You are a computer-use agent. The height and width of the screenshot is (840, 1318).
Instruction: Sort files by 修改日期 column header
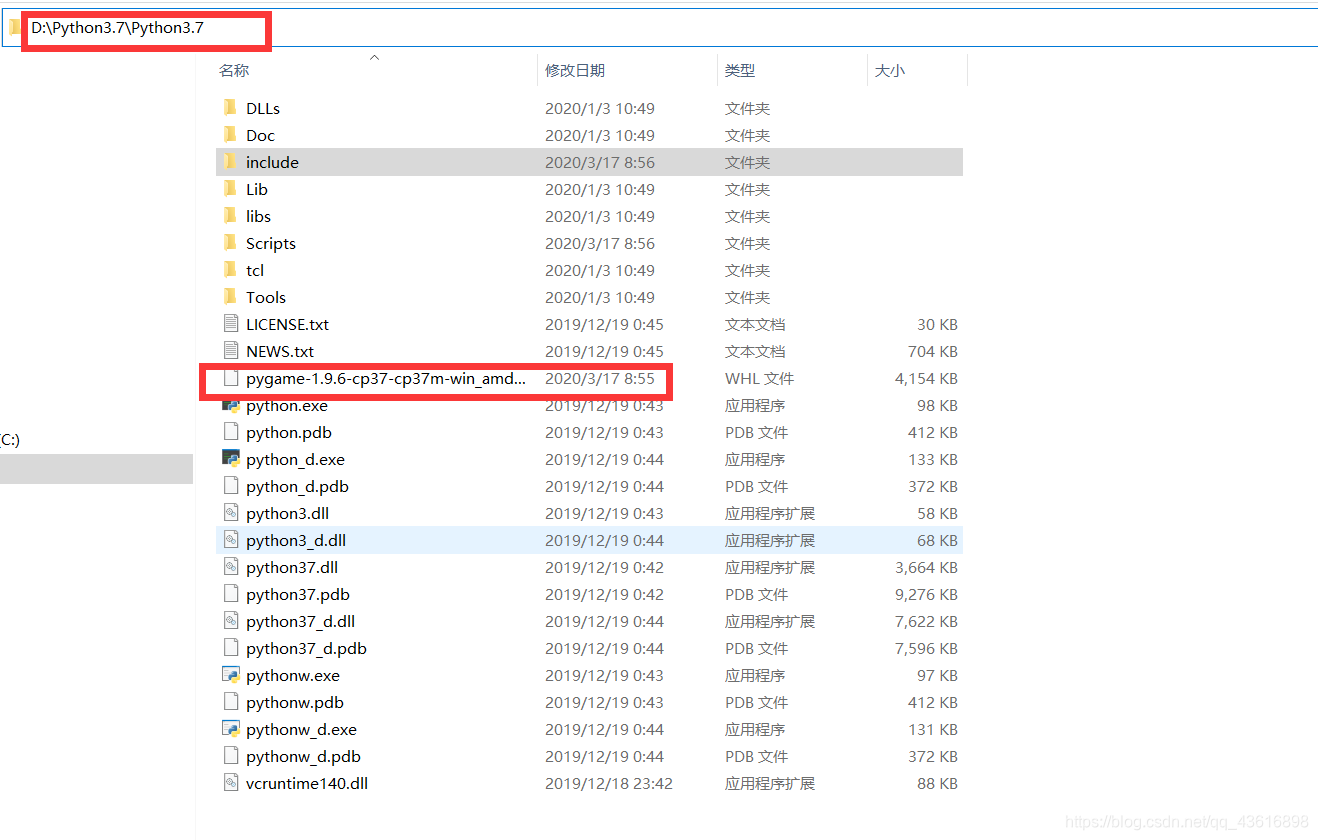click(575, 70)
